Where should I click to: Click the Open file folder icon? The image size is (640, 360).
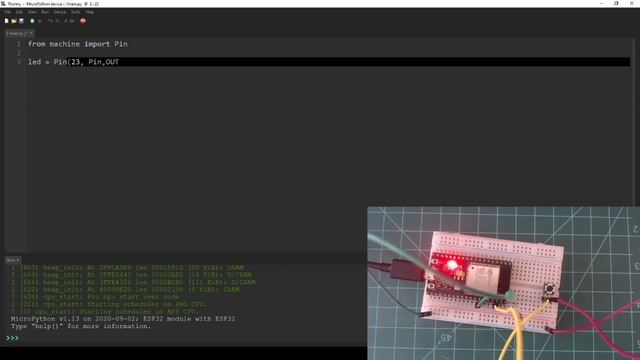click(14, 21)
